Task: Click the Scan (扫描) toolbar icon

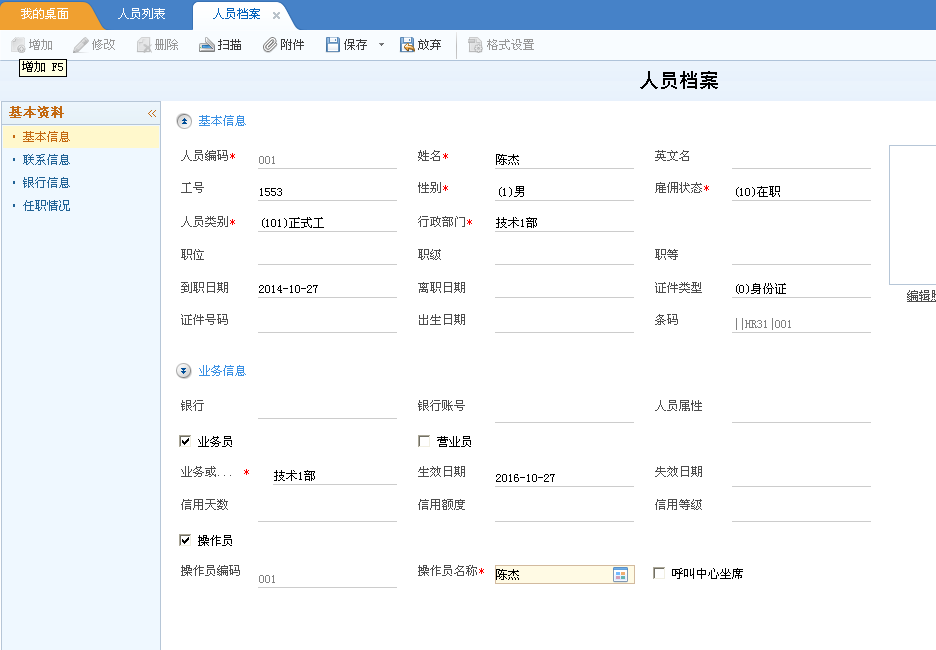Action: [x=207, y=45]
